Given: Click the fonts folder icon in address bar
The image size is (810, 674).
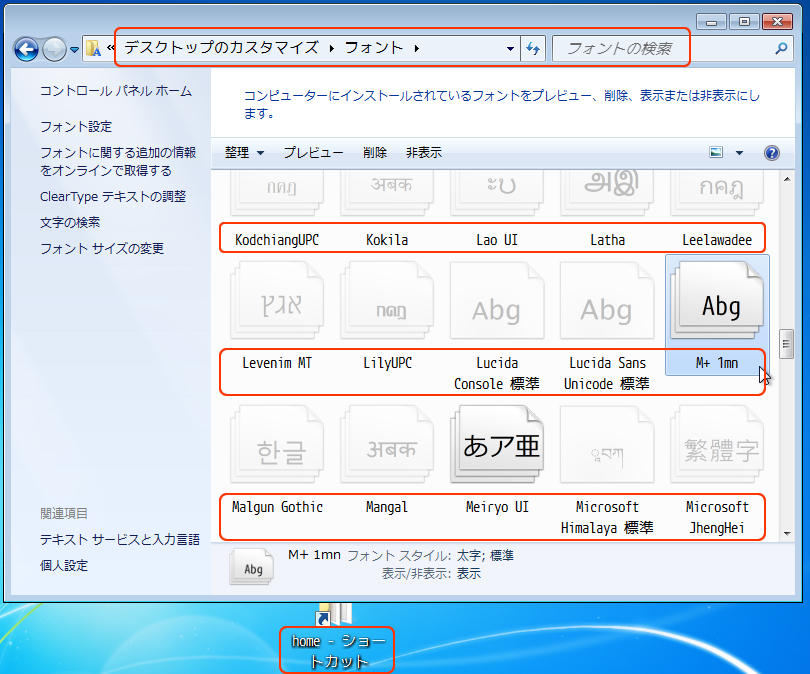Looking at the screenshot, I should 93,49.
